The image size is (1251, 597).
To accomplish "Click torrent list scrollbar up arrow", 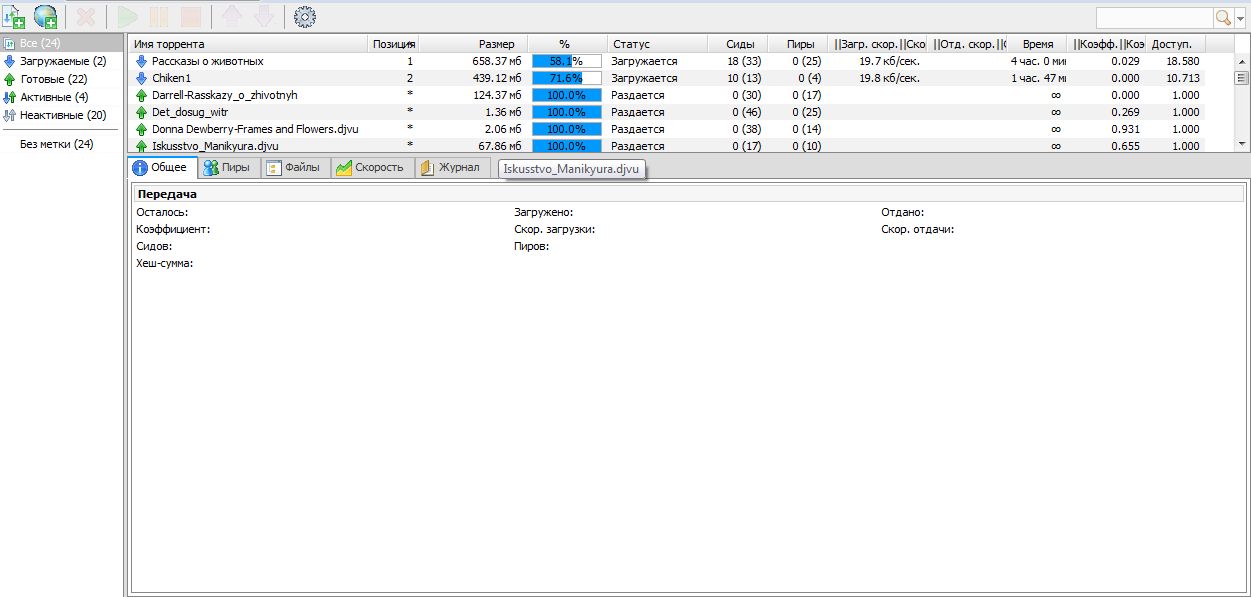I will 1243,60.
